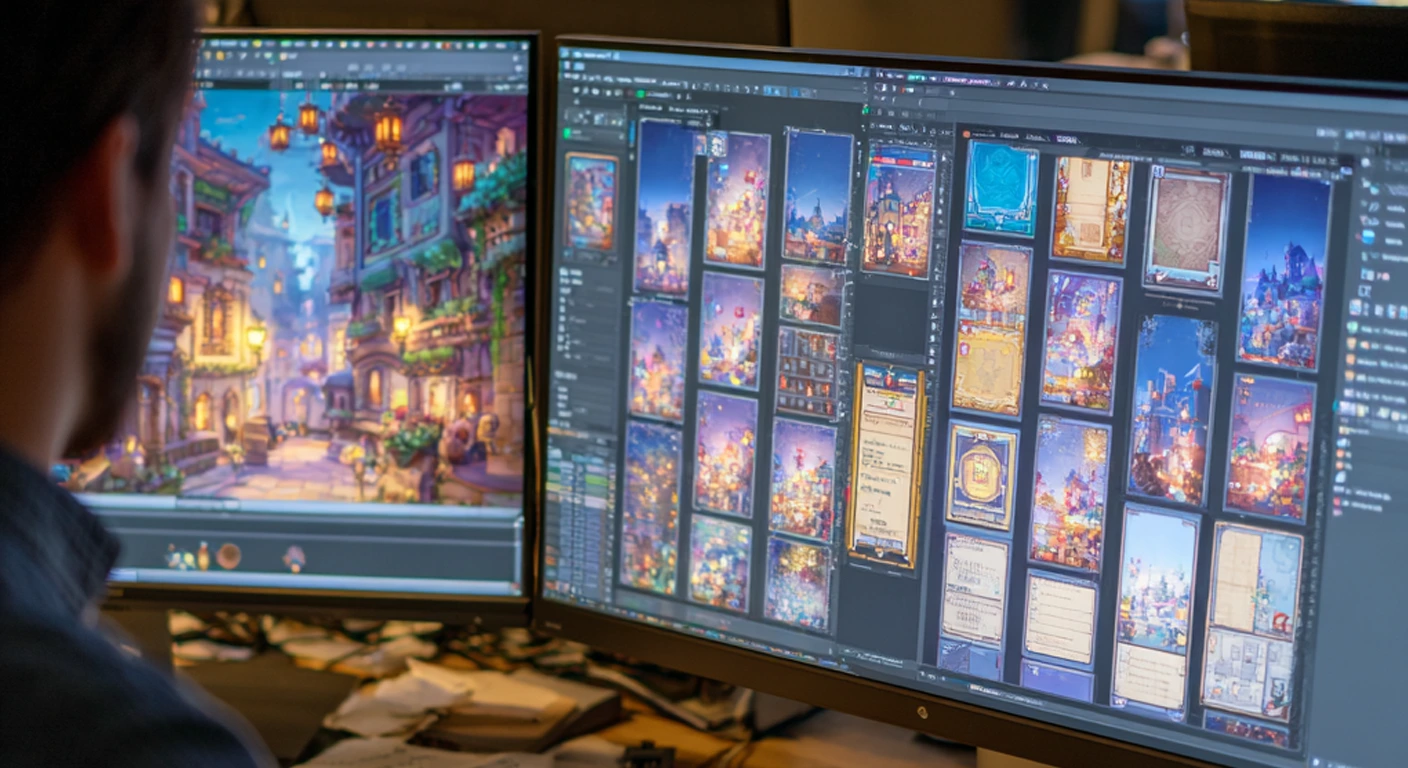Select the tall gold-framed parchment card
Viewport: 1408px width, 768px height.
(x=886, y=462)
